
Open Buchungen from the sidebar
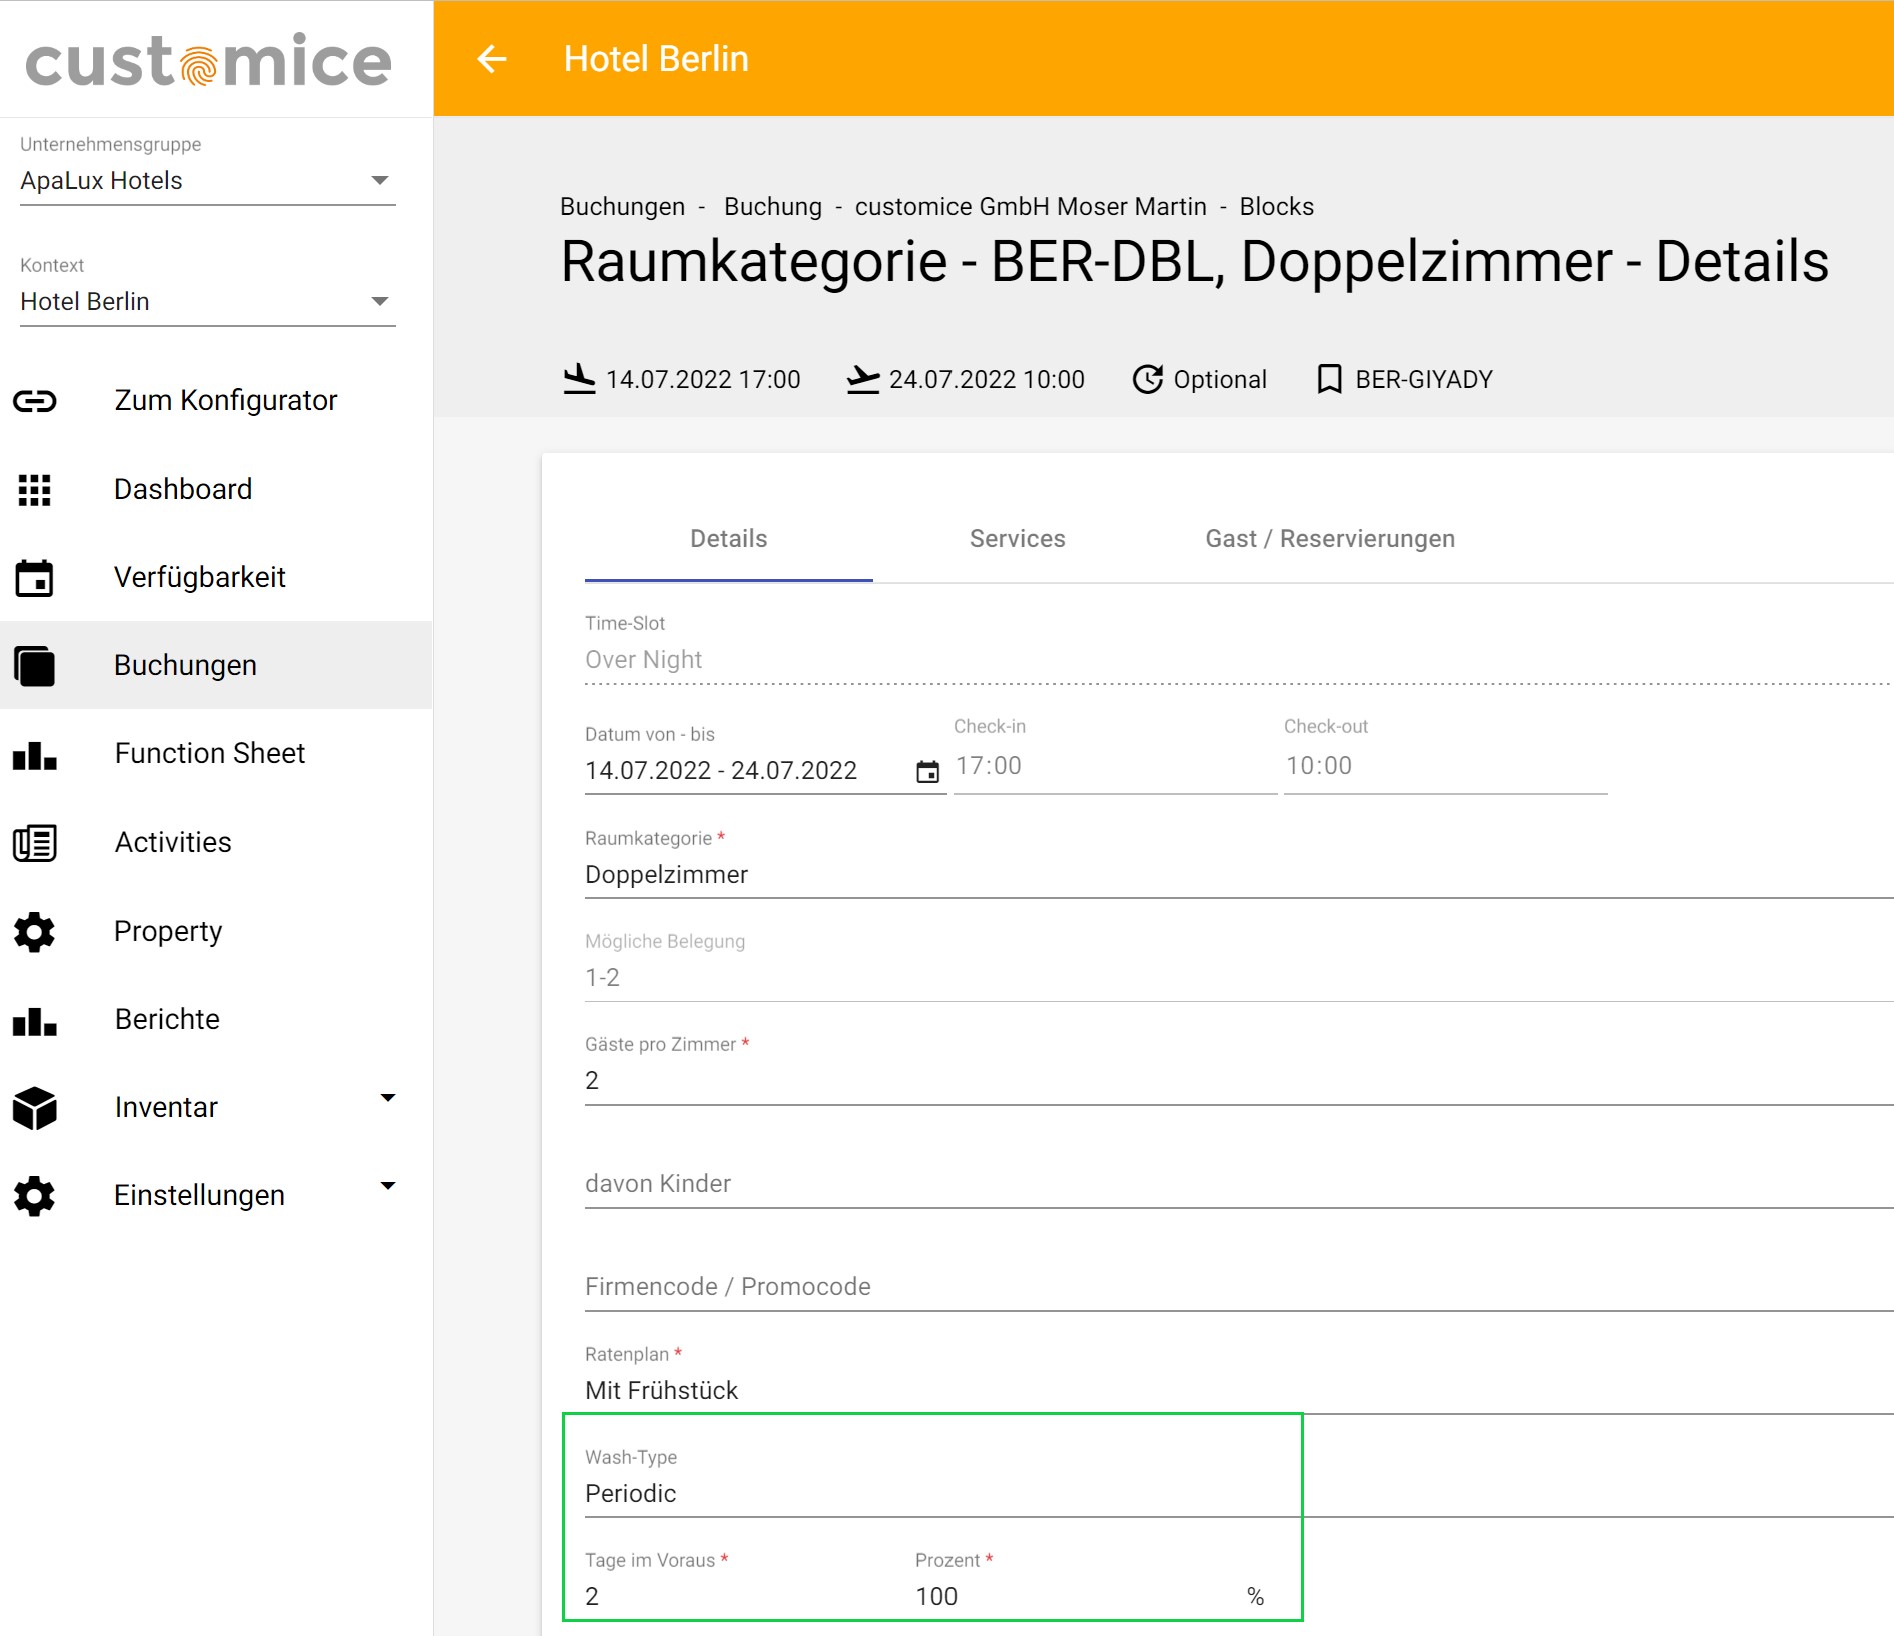click(x=216, y=665)
